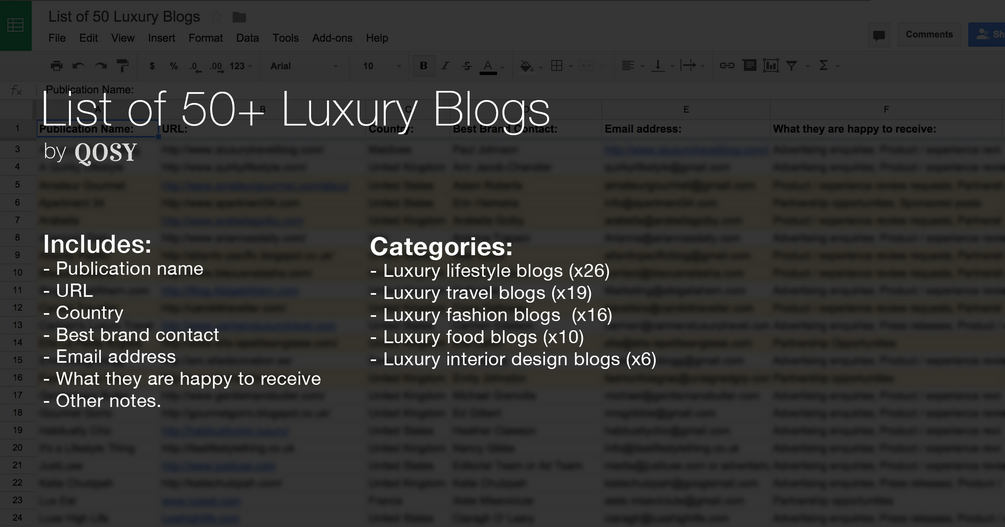
Task: Click the Filter funnel icon
Action: click(792, 65)
